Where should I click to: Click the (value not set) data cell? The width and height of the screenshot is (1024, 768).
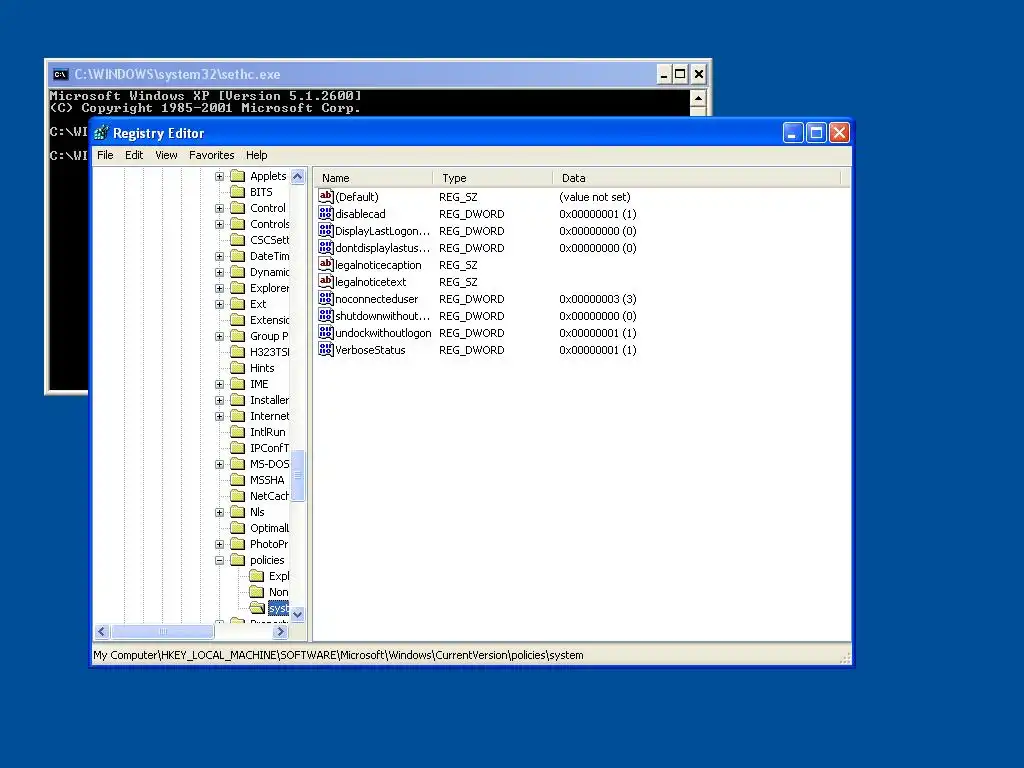[x=594, y=197]
